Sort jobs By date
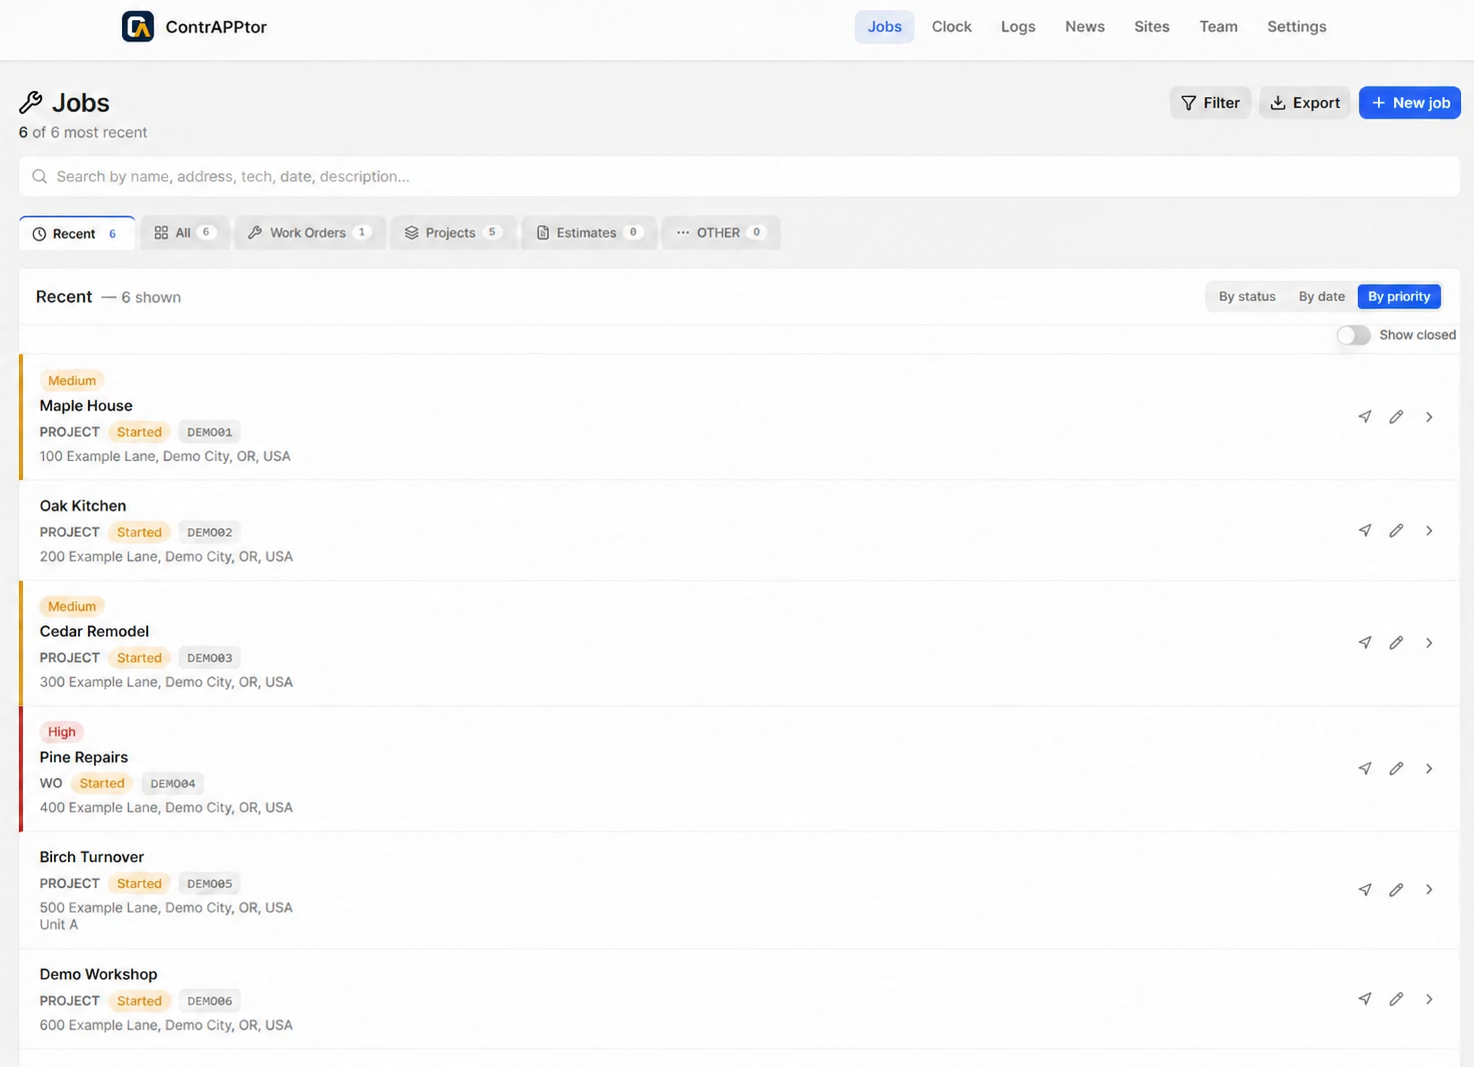 1321,297
